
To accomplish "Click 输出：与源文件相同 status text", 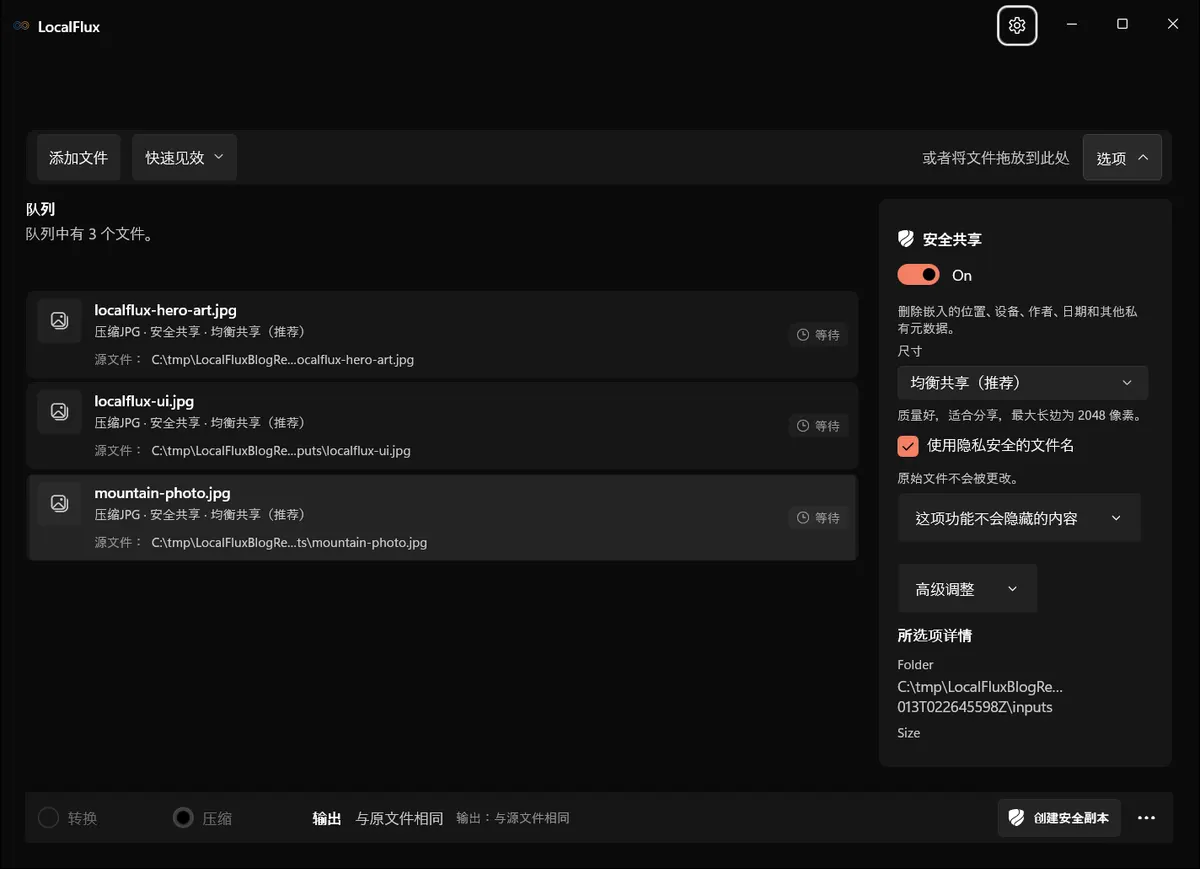I will tap(513, 818).
